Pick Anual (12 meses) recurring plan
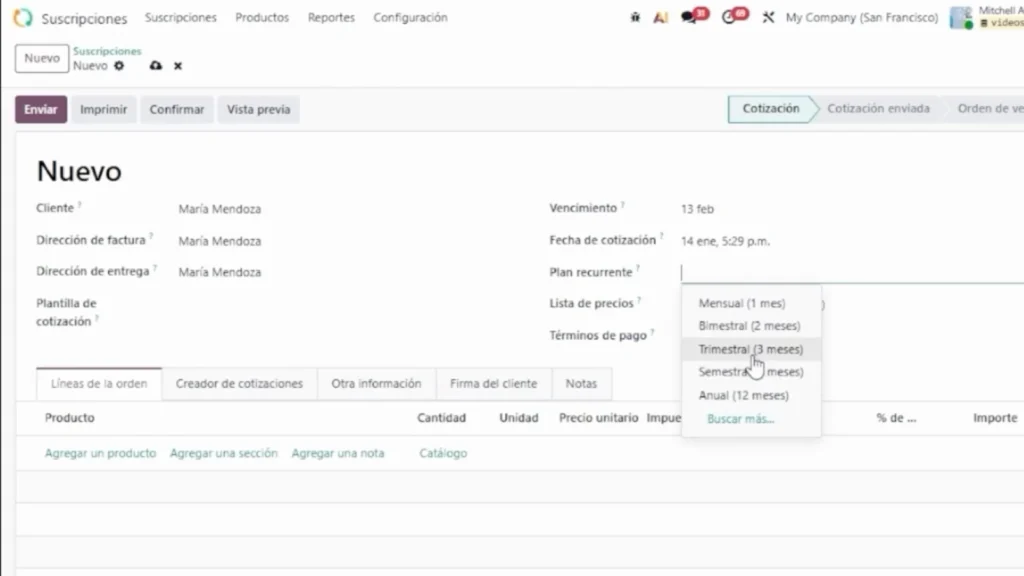This screenshot has width=1024, height=576. (x=743, y=395)
